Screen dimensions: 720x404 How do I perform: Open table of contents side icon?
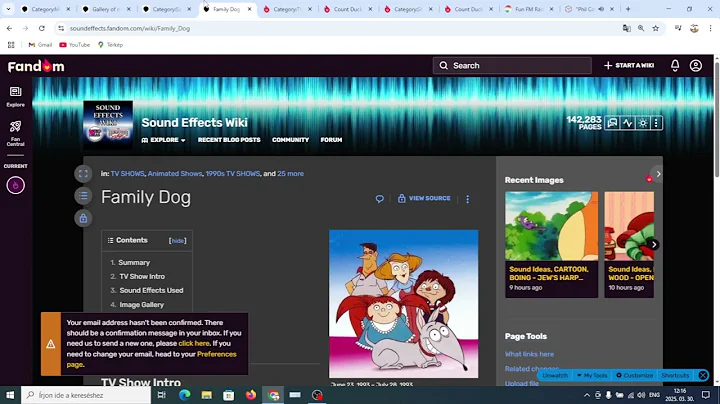click(83, 196)
